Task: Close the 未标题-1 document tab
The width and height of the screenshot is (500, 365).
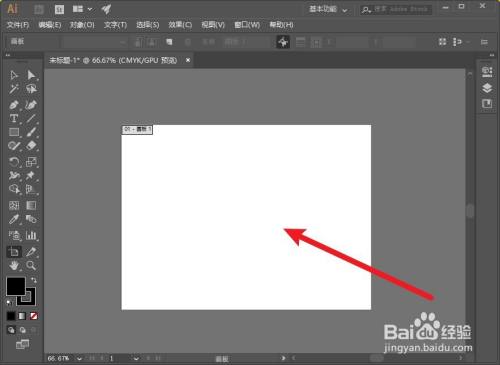Action: 188,60
